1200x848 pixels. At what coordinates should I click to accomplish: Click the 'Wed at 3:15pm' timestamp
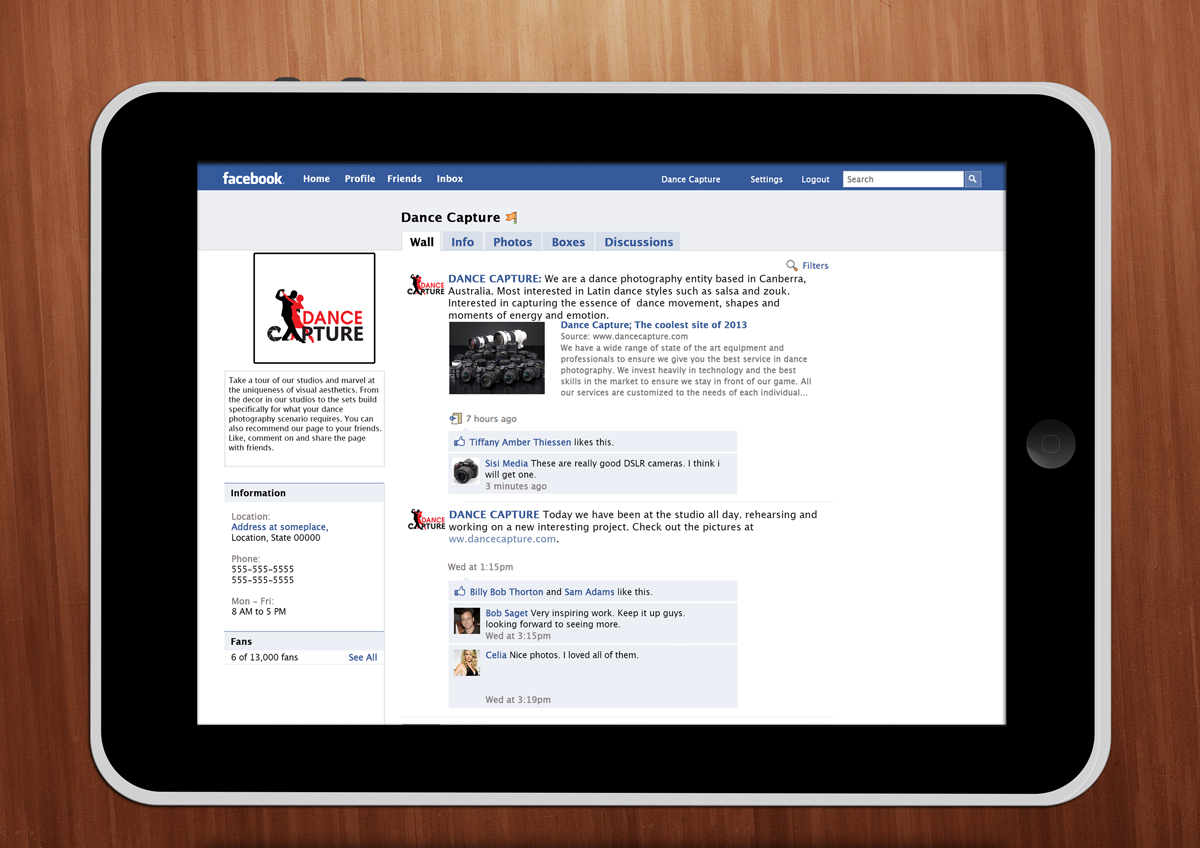(518, 636)
